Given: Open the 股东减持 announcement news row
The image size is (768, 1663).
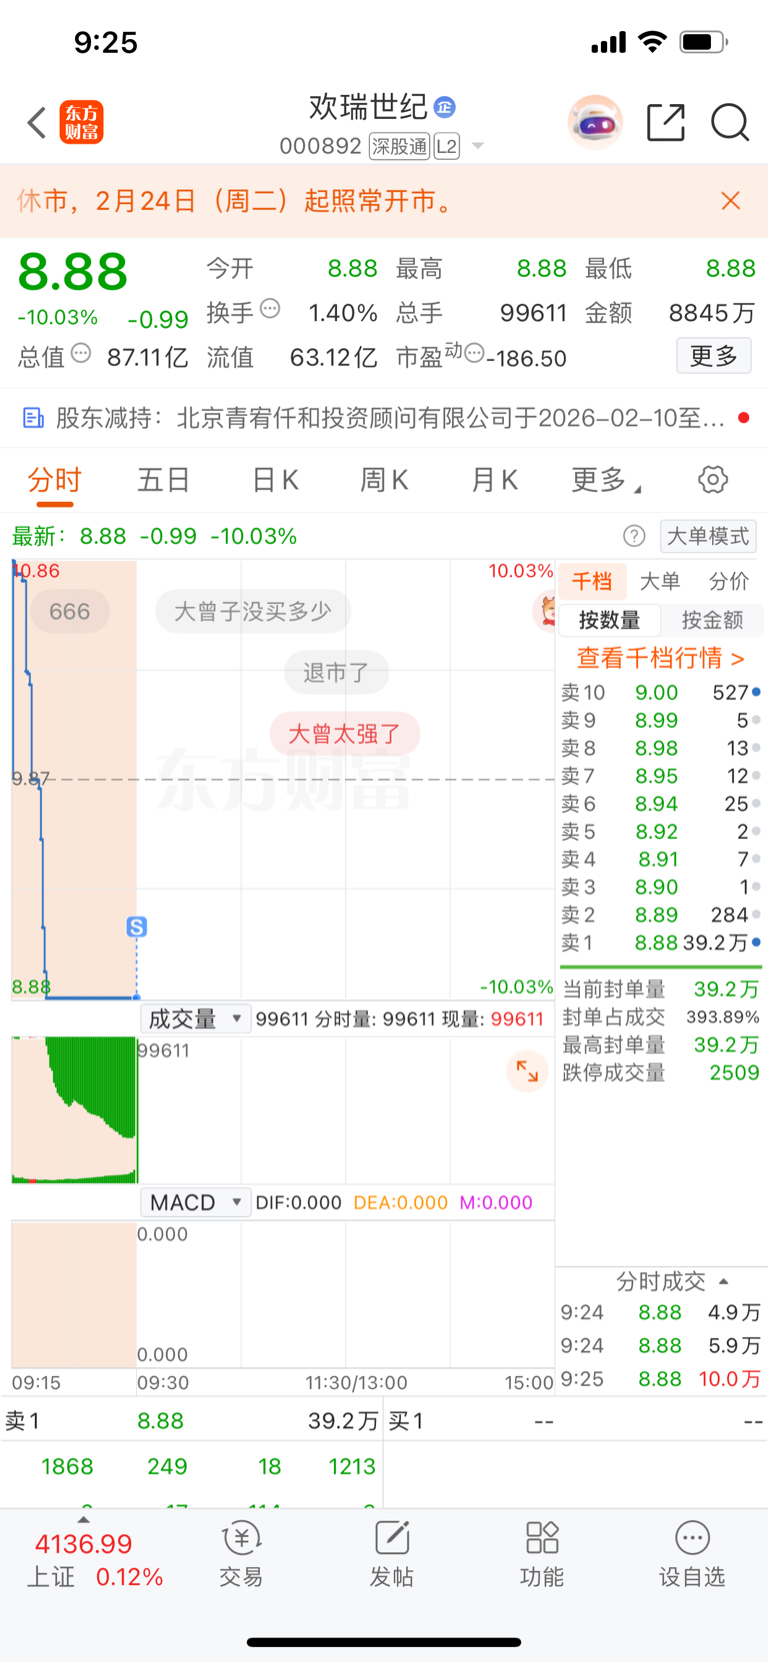Looking at the screenshot, I should pyautogui.click(x=384, y=418).
